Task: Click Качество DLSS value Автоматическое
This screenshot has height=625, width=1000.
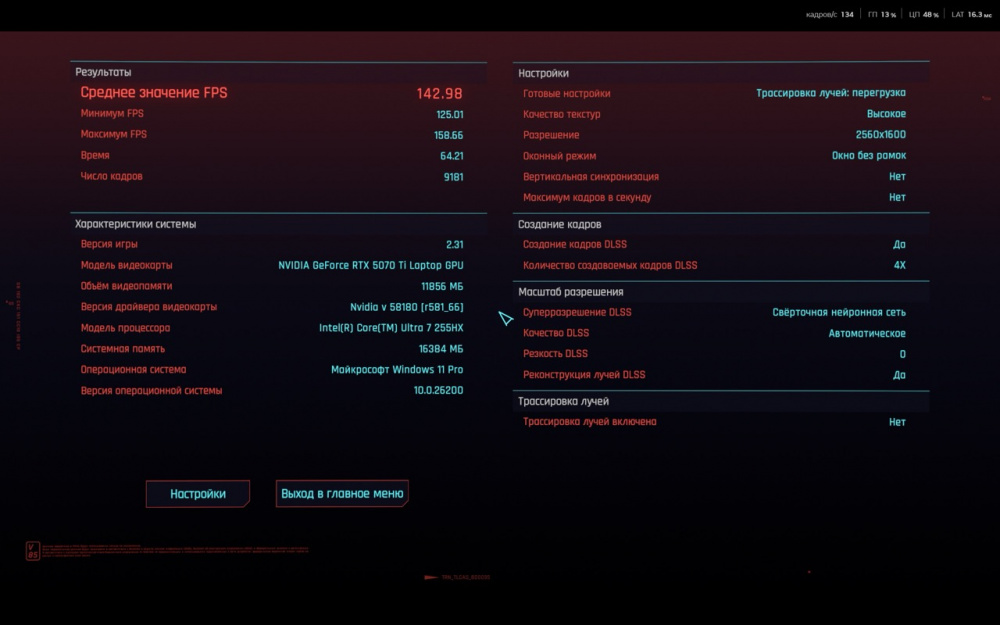Action: click(867, 334)
